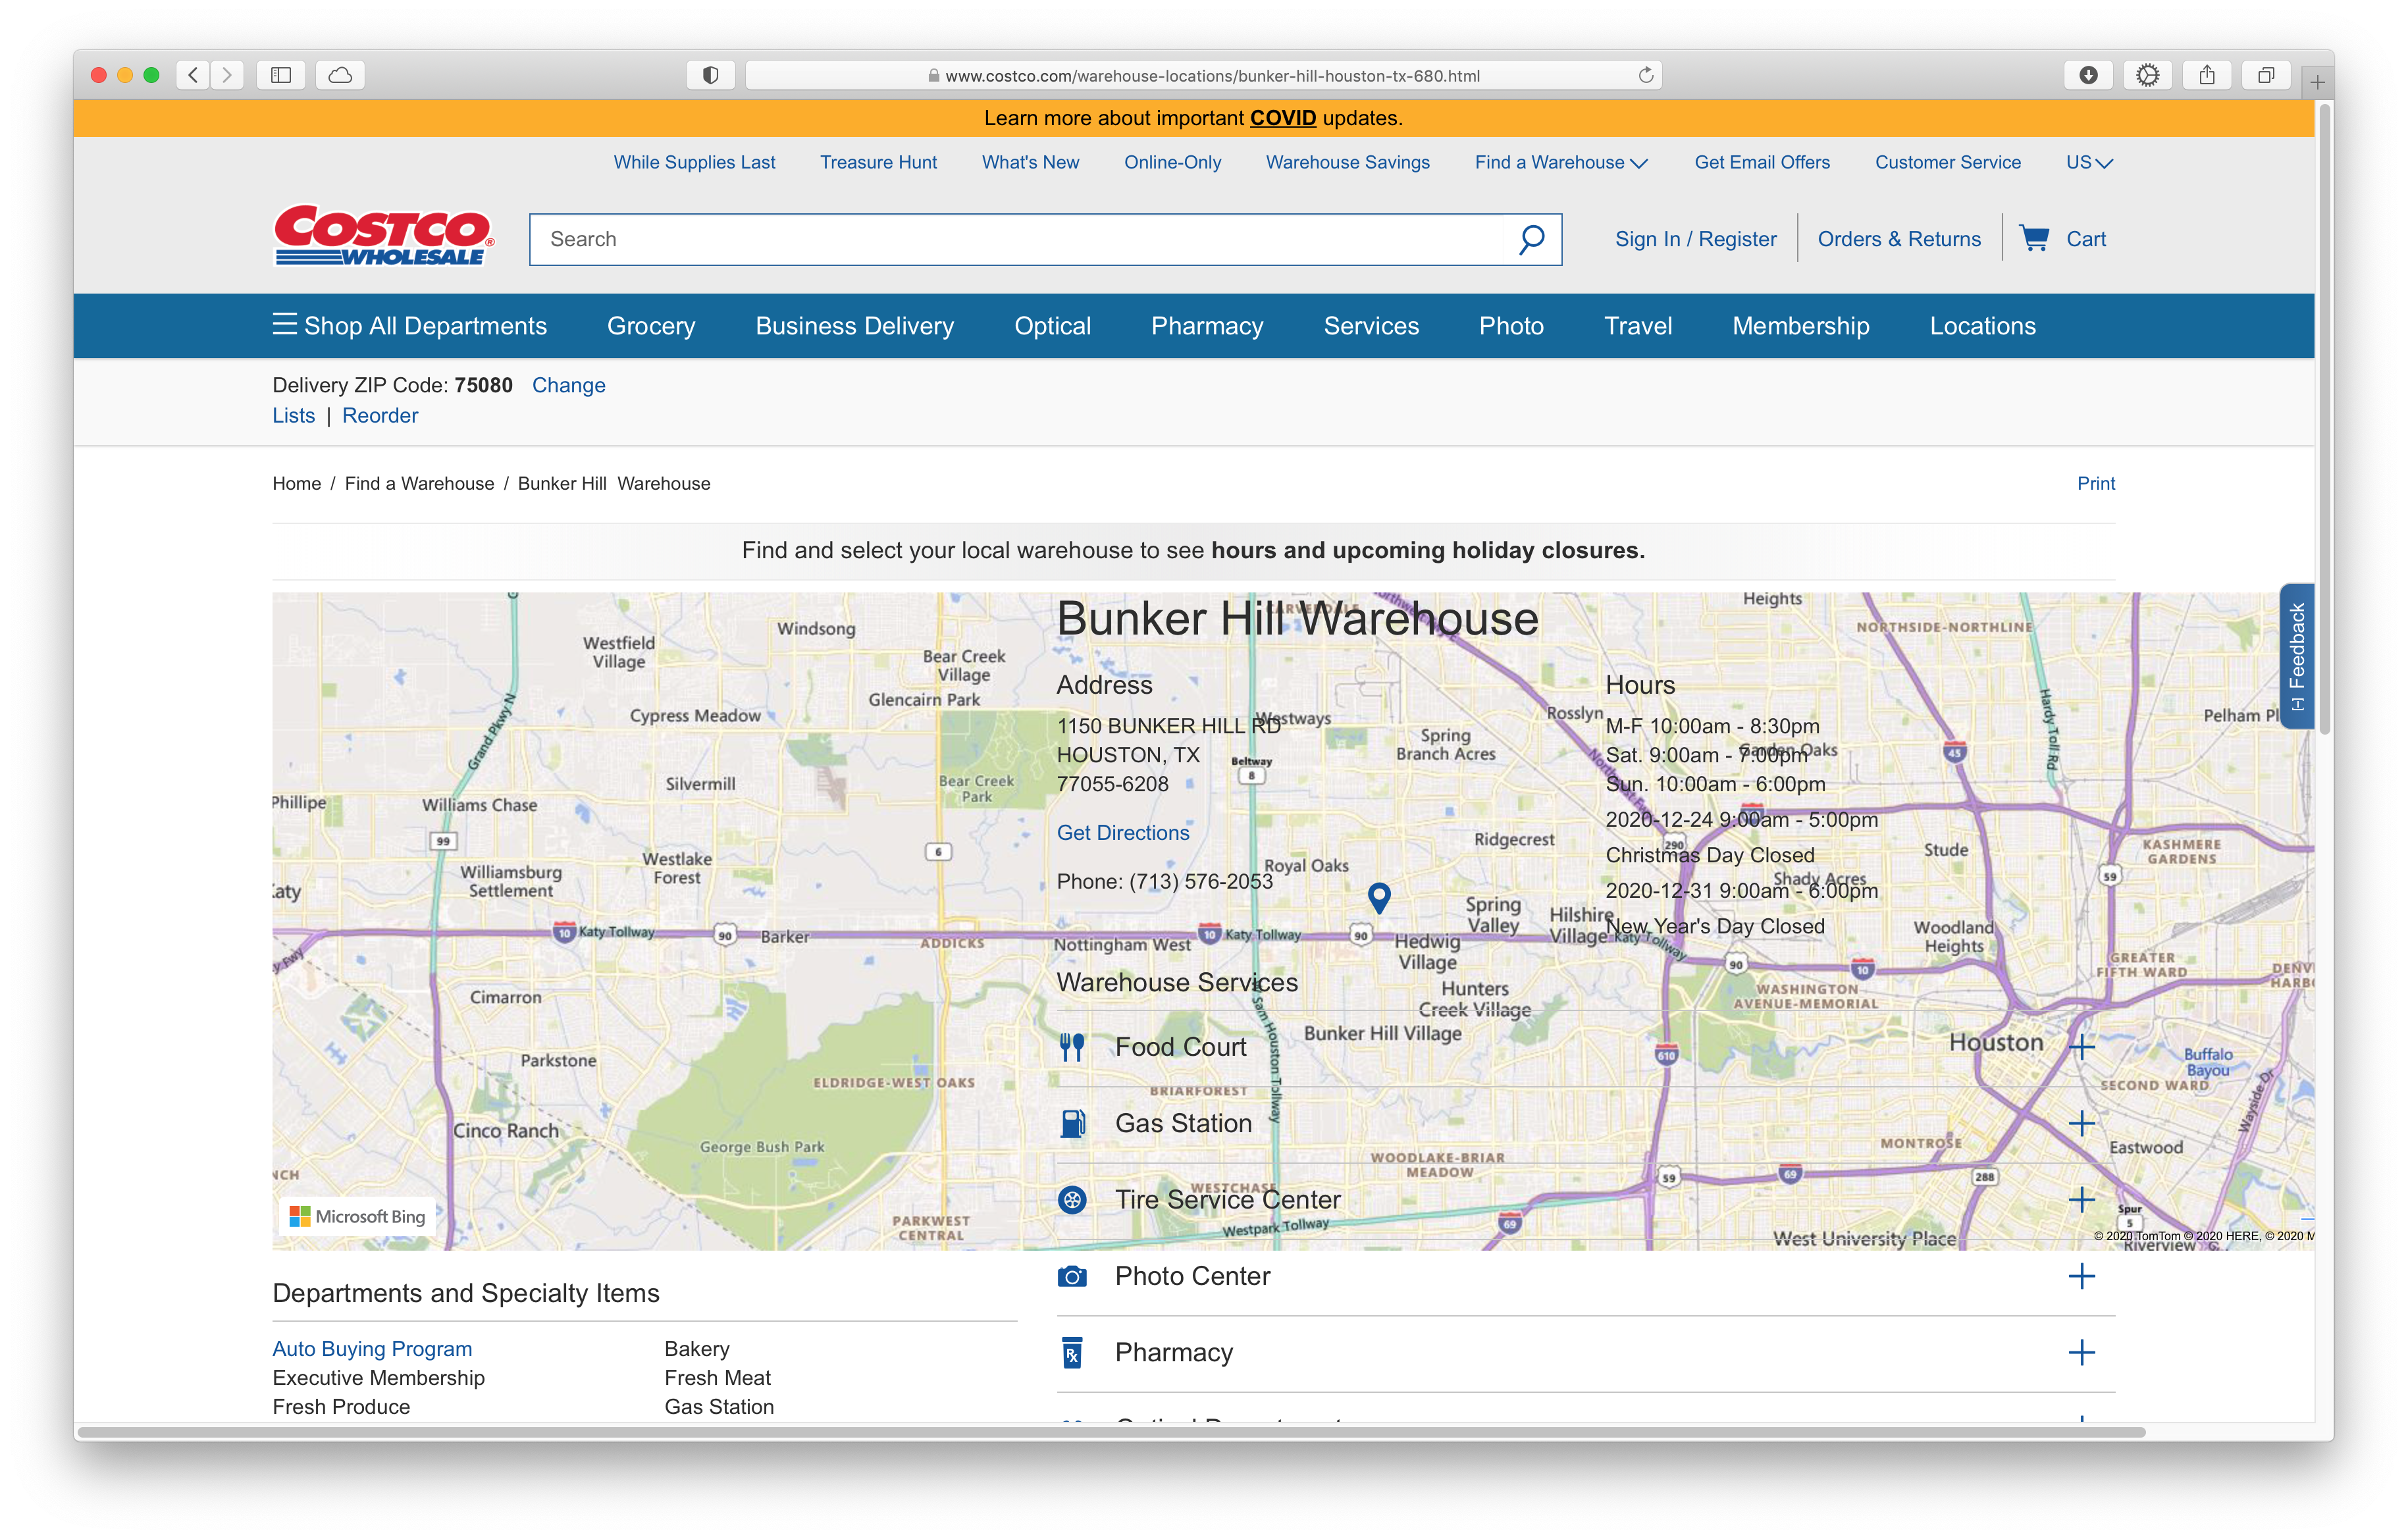This screenshot has height=1539, width=2408.
Task: Expand the Tire Service Center section
Action: (2081, 1199)
